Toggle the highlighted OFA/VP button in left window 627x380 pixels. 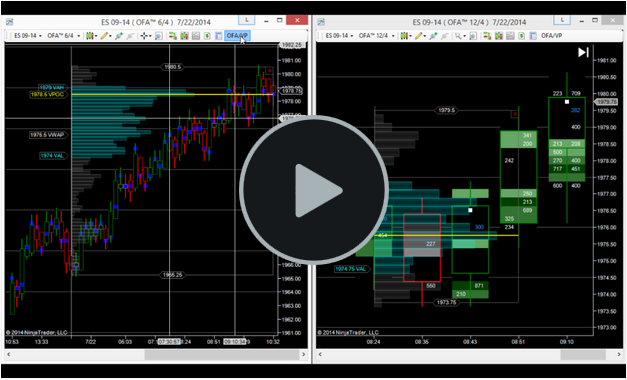point(237,36)
